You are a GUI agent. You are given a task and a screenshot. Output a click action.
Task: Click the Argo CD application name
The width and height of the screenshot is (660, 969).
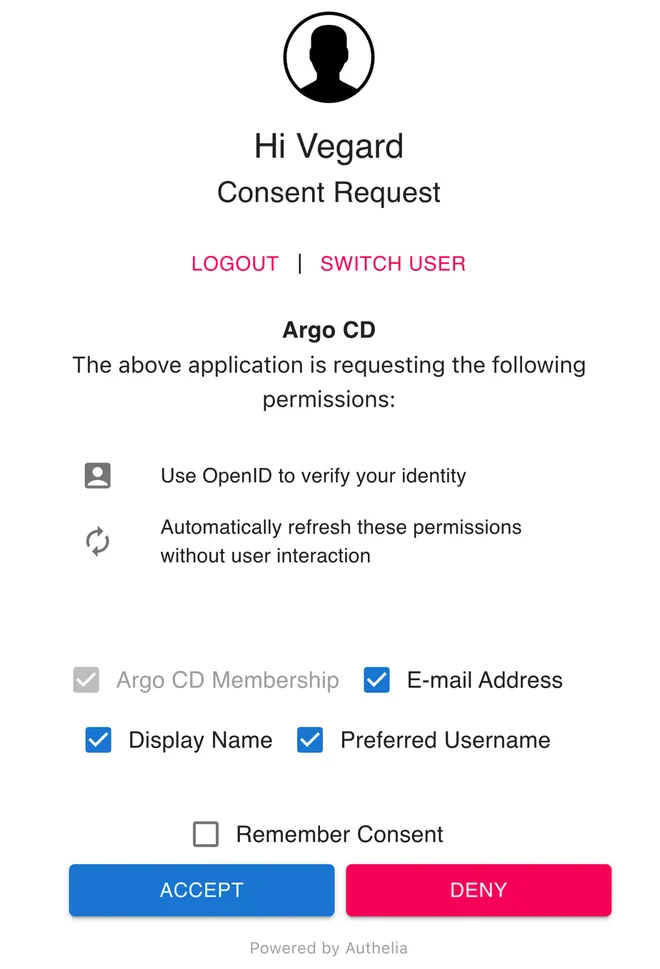coord(329,329)
